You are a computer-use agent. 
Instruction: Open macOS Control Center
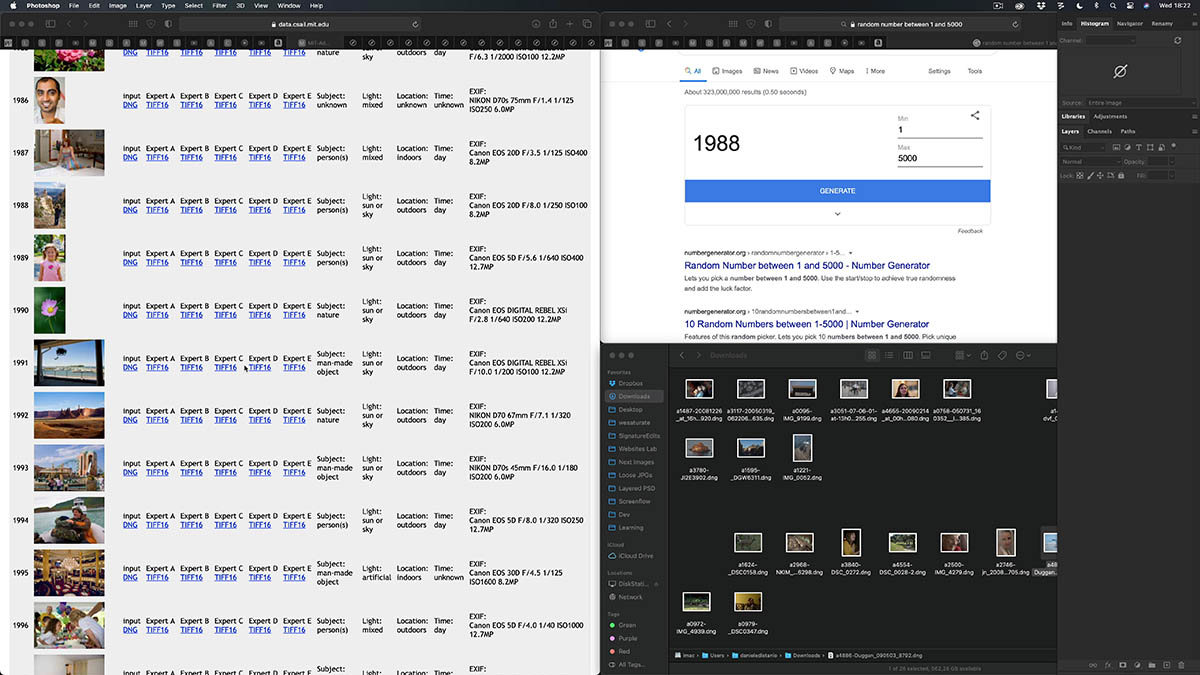pyautogui.click(x=1130, y=5)
